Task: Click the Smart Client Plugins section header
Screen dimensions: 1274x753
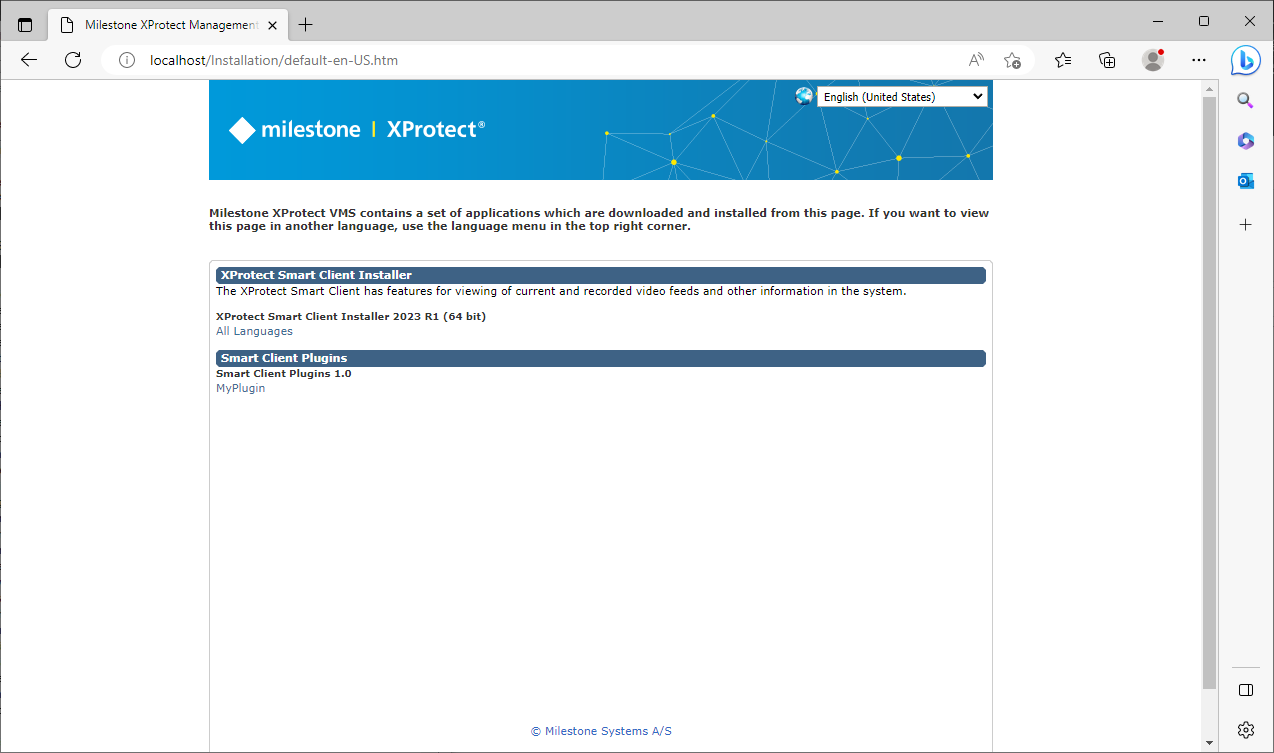Action: point(601,358)
